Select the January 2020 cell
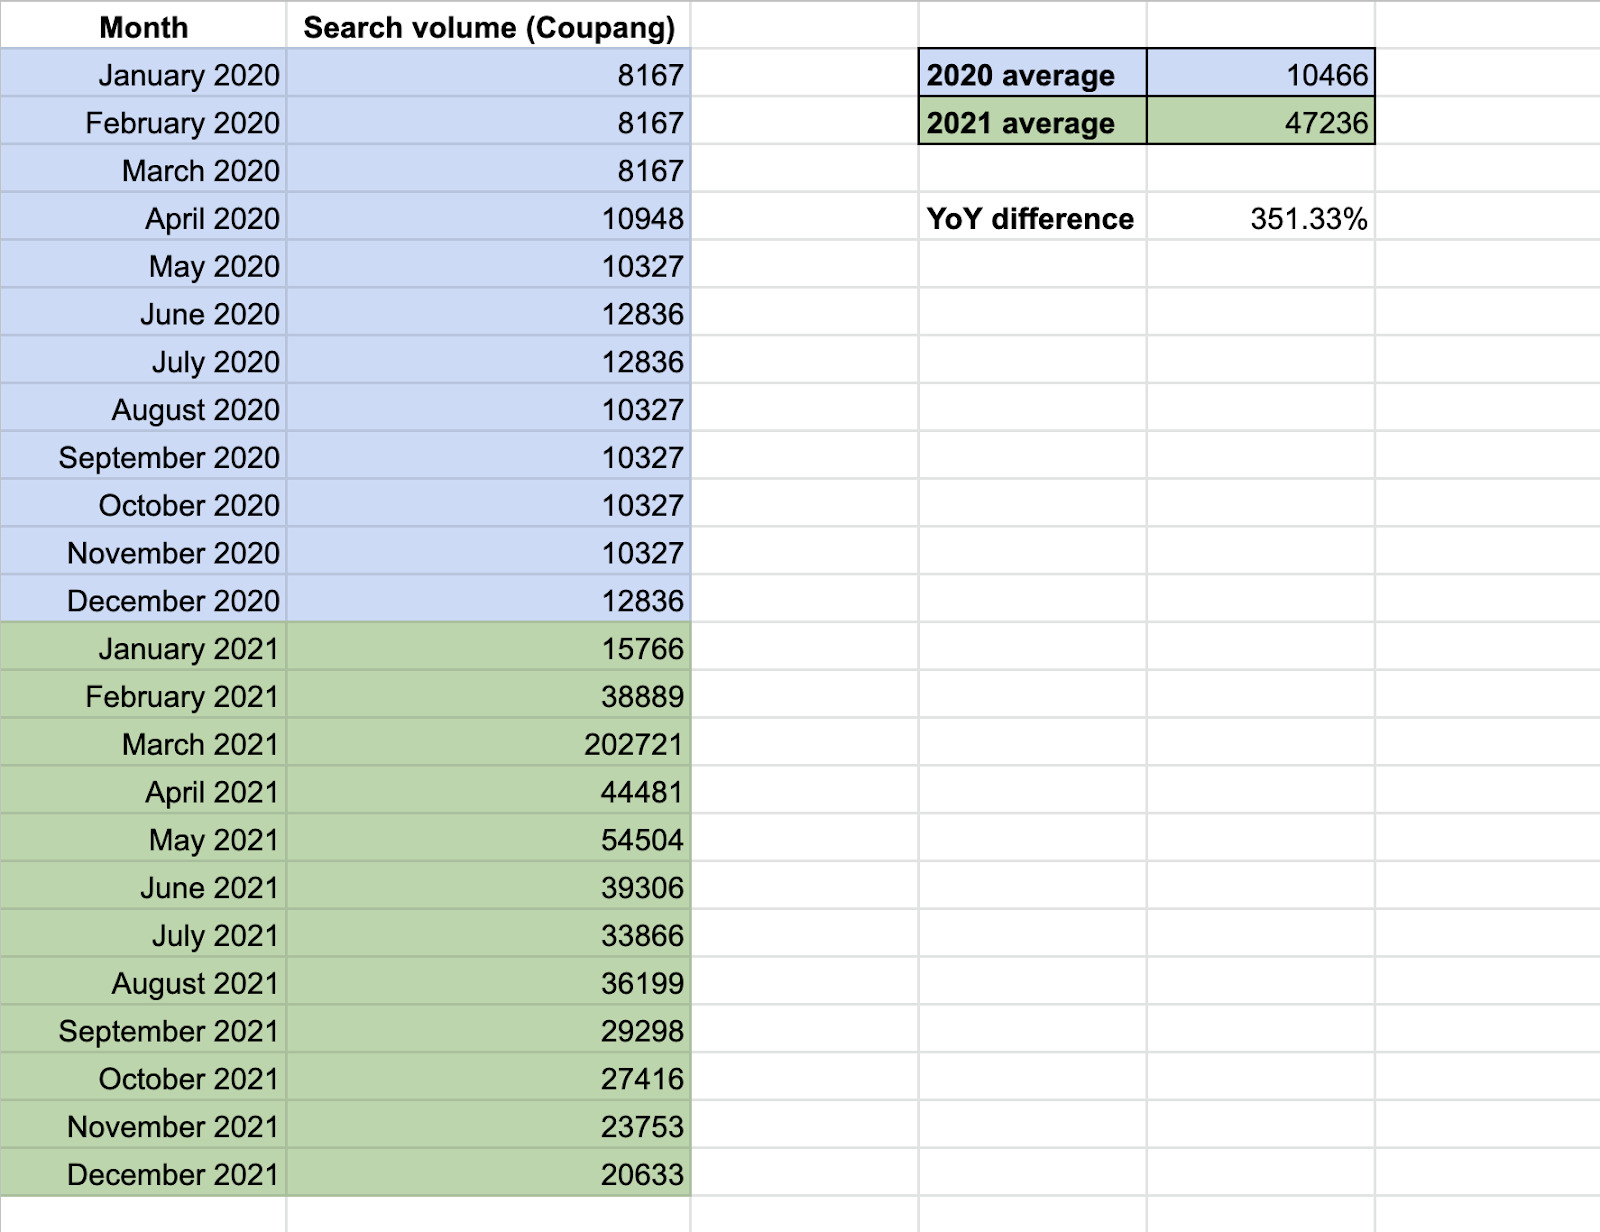The image size is (1600, 1232). [x=190, y=74]
